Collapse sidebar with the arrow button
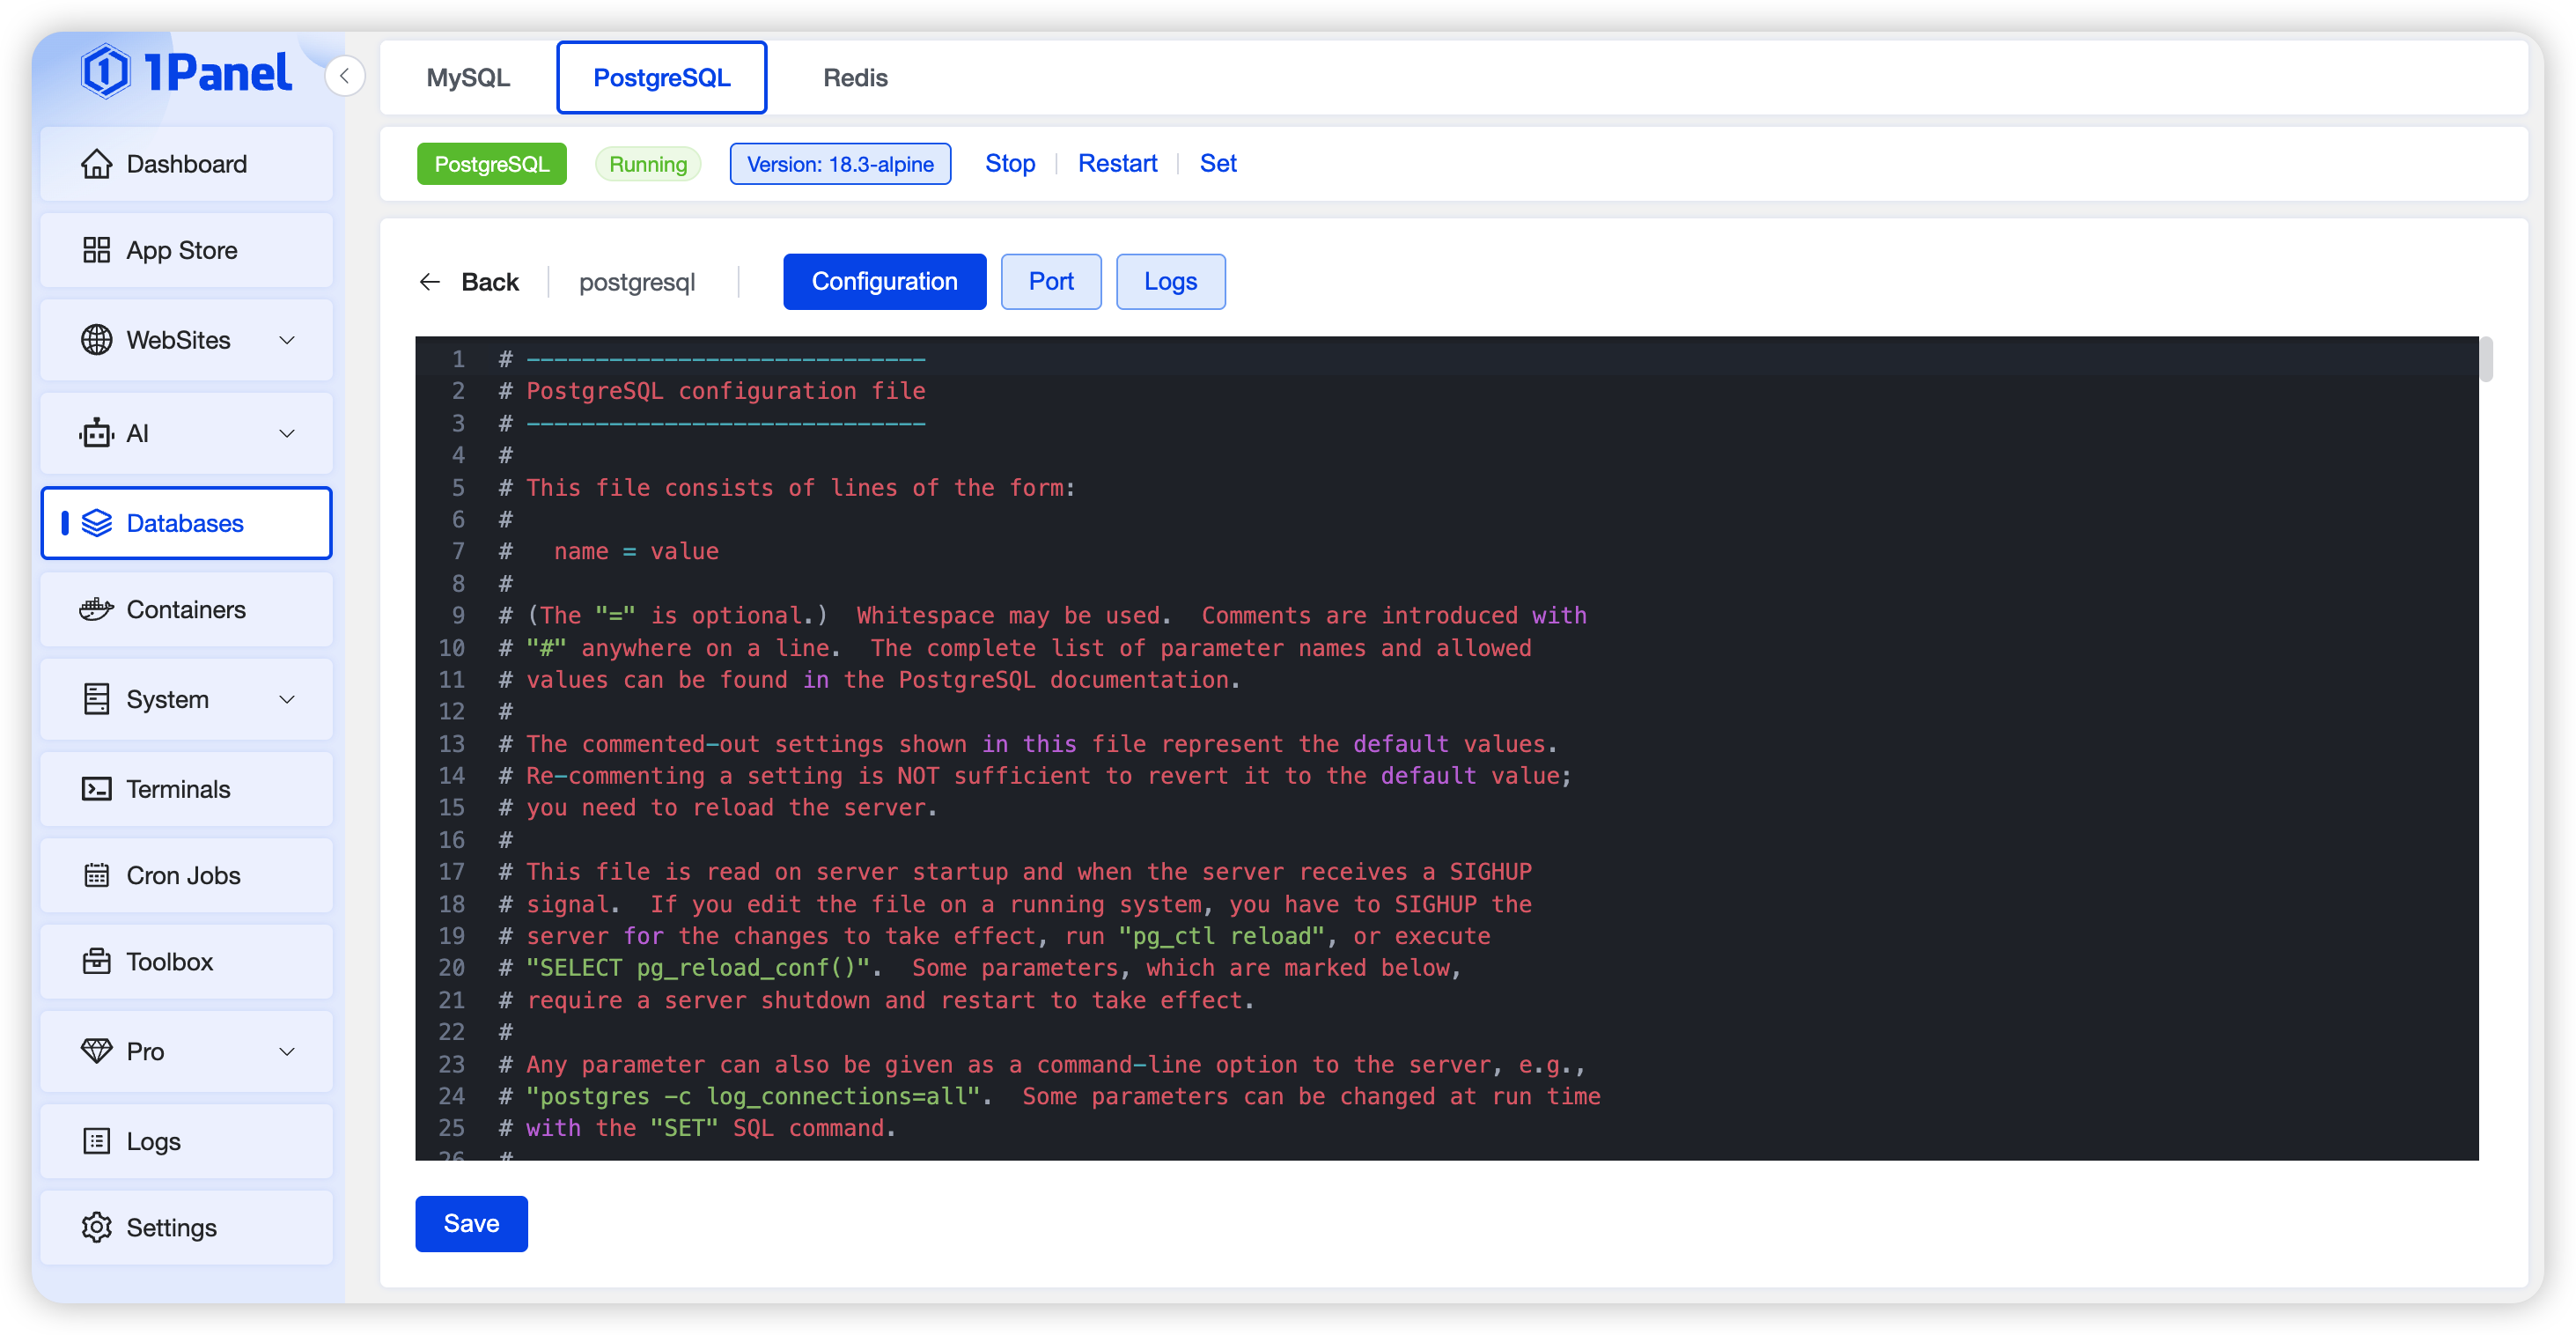Screen dimensions: 2576x1335 344,76
